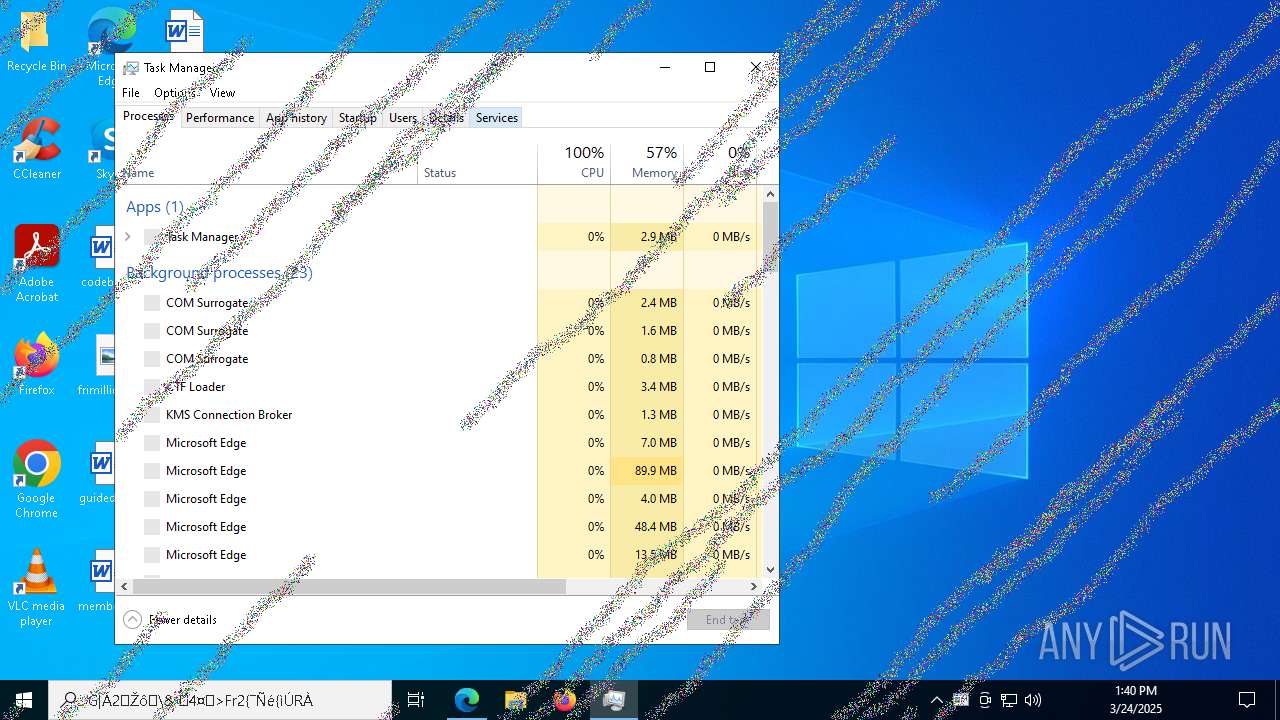The height and width of the screenshot is (720, 1280).
Task: Select the Microsoft Edge process using 7.0 MB
Action: (437, 443)
